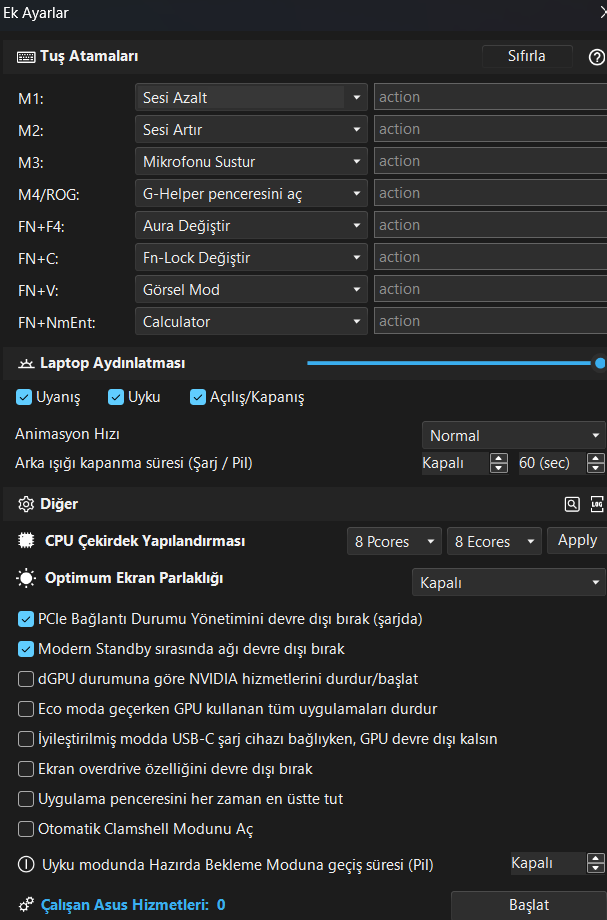The height and width of the screenshot is (920, 607).
Task: Click the Pil backlight 60 (sec) spinner
Action: (561, 463)
